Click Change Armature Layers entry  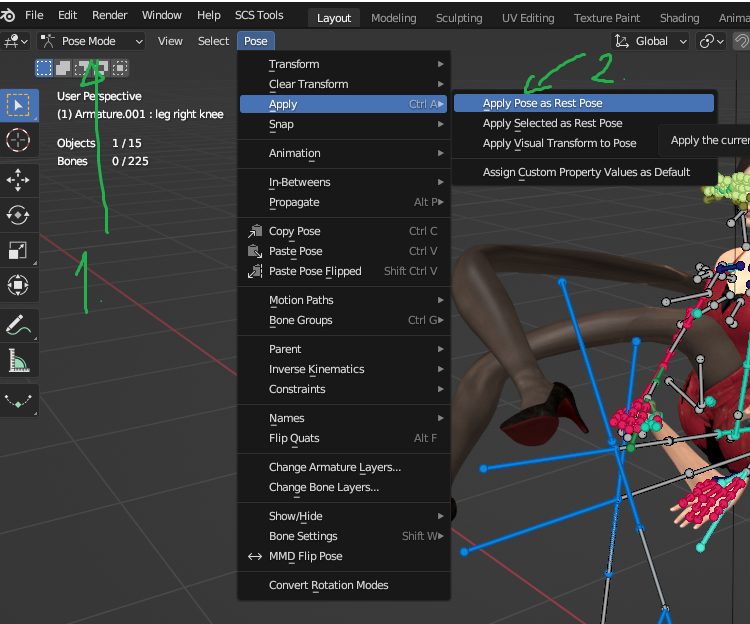(x=343, y=467)
